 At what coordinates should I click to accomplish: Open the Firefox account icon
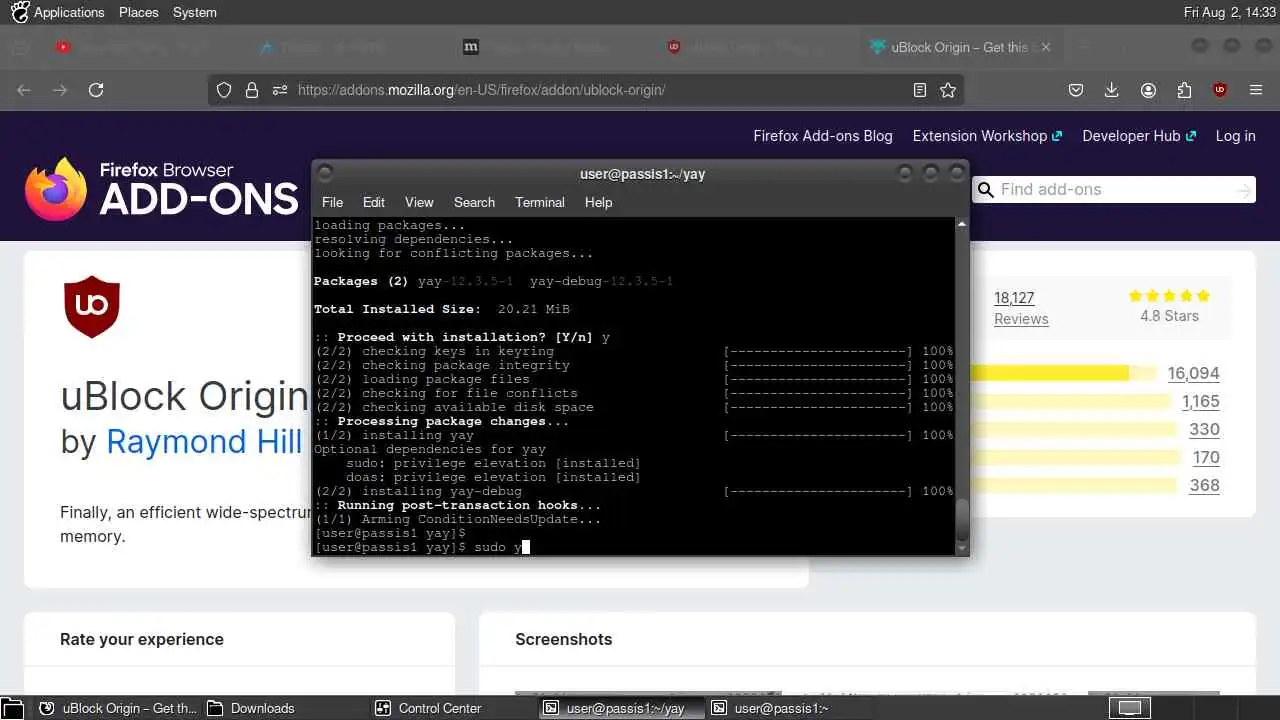[1148, 90]
